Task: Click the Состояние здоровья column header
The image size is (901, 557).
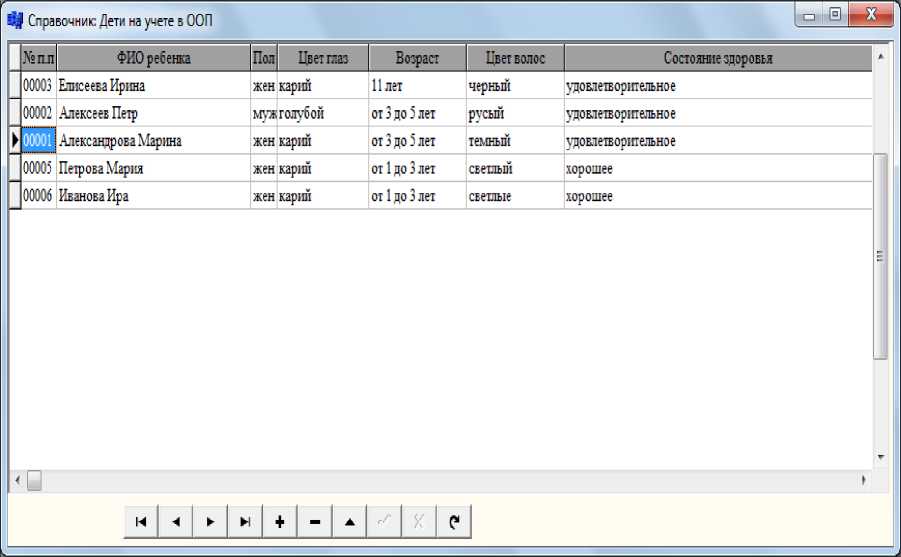Action: 718,57
